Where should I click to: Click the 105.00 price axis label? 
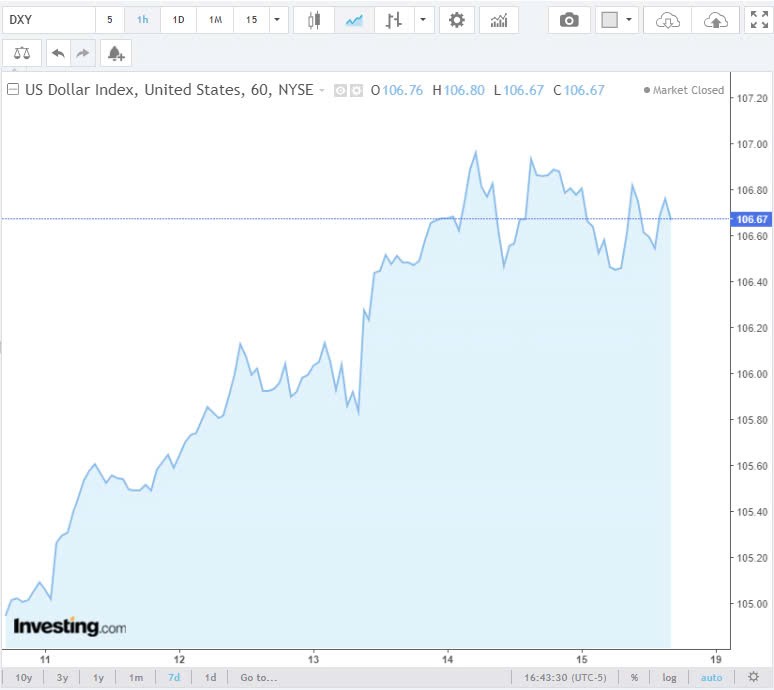(752, 604)
